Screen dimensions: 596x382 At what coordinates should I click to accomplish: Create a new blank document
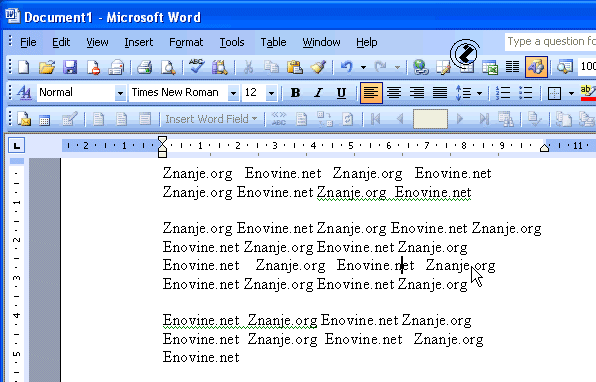click(24, 68)
